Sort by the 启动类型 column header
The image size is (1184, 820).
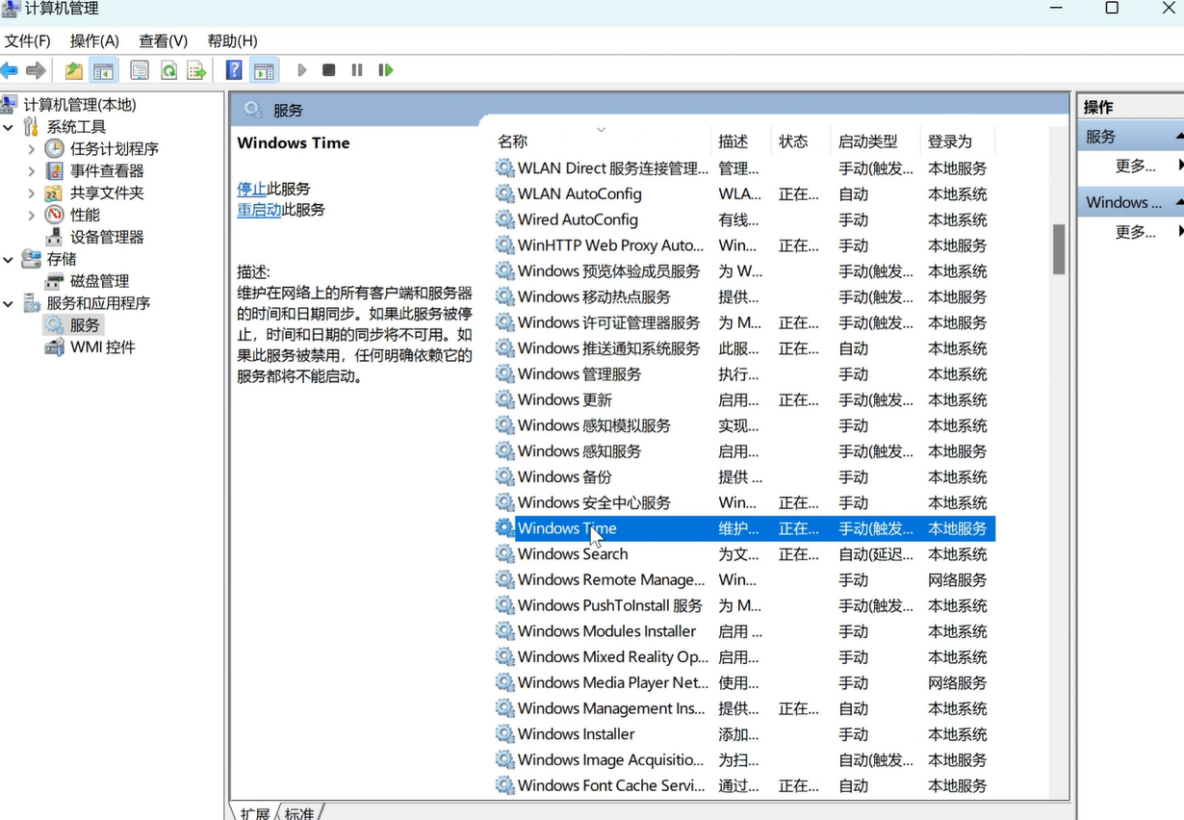(x=874, y=141)
